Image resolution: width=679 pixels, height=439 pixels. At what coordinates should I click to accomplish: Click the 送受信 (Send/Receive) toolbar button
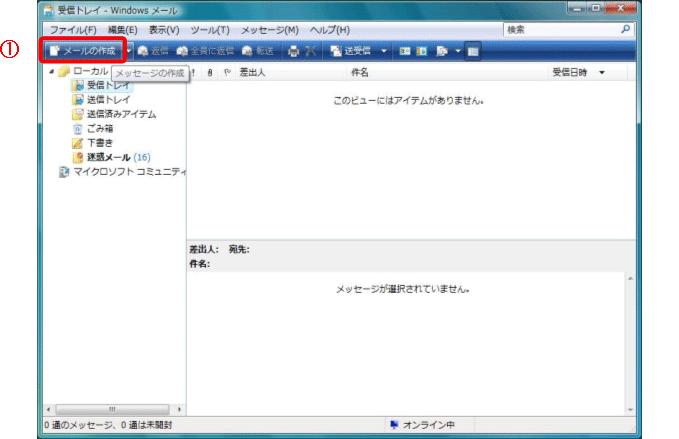[351, 50]
